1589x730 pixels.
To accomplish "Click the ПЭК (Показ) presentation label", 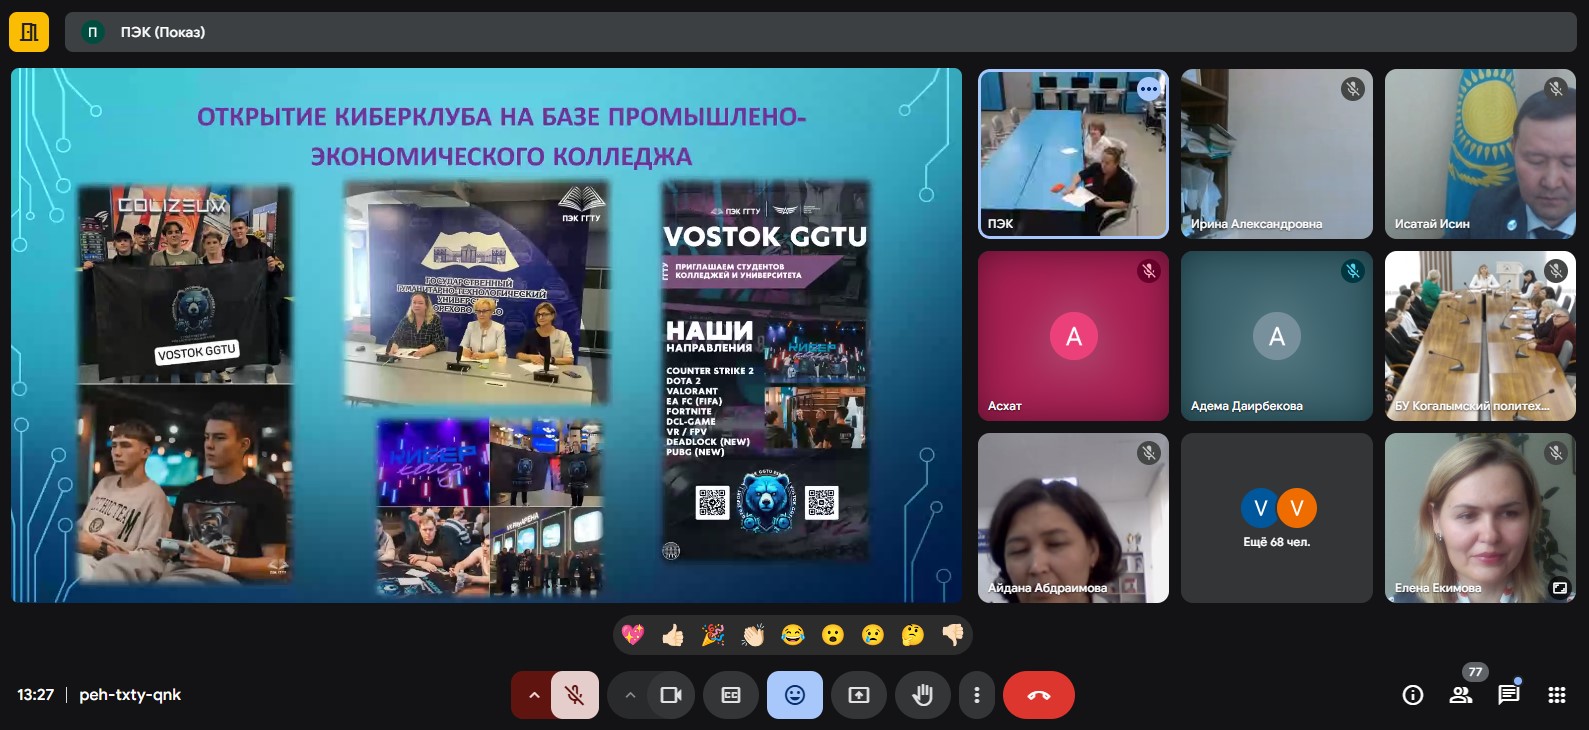I will (163, 32).
